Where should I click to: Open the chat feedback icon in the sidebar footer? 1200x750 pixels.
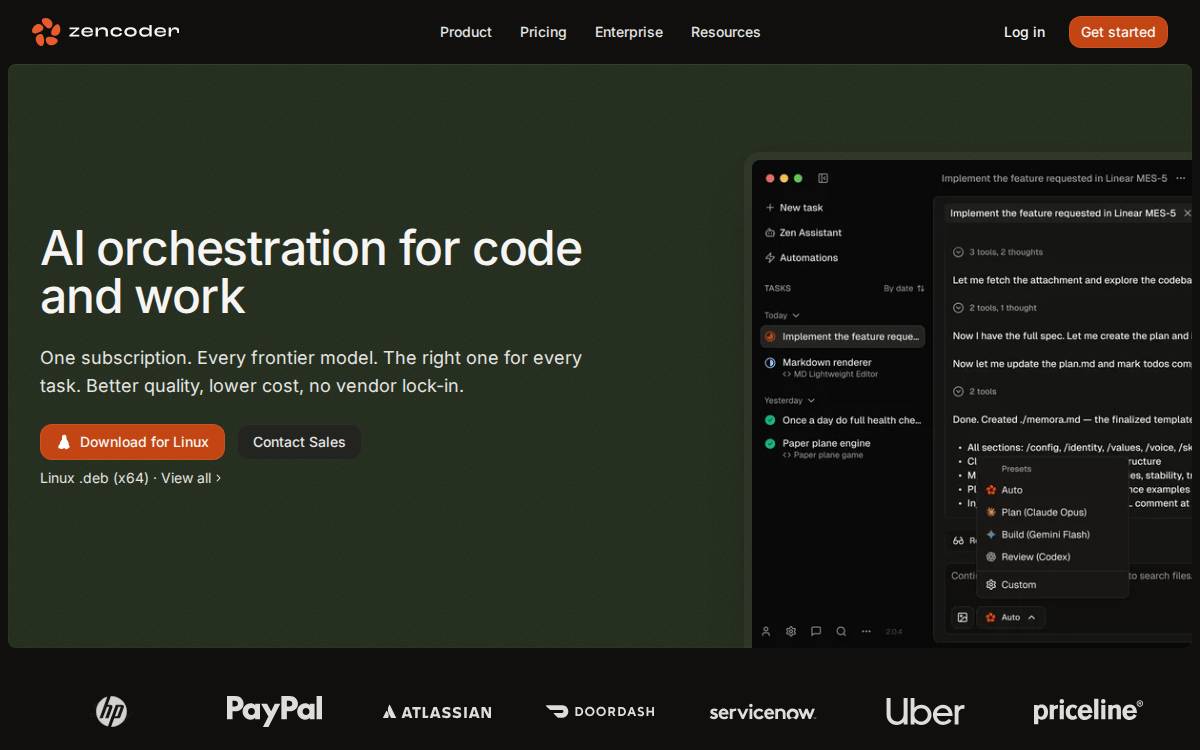pos(816,631)
